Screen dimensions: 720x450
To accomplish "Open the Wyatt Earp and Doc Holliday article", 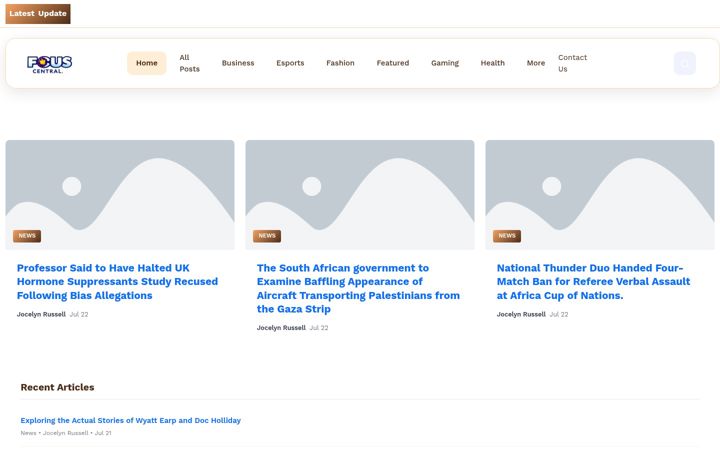I will [x=130, y=420].
